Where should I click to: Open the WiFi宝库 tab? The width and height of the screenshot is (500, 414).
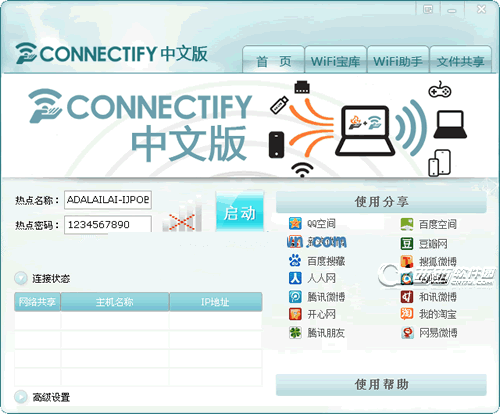pyautogui.click(x=335, y=60)
